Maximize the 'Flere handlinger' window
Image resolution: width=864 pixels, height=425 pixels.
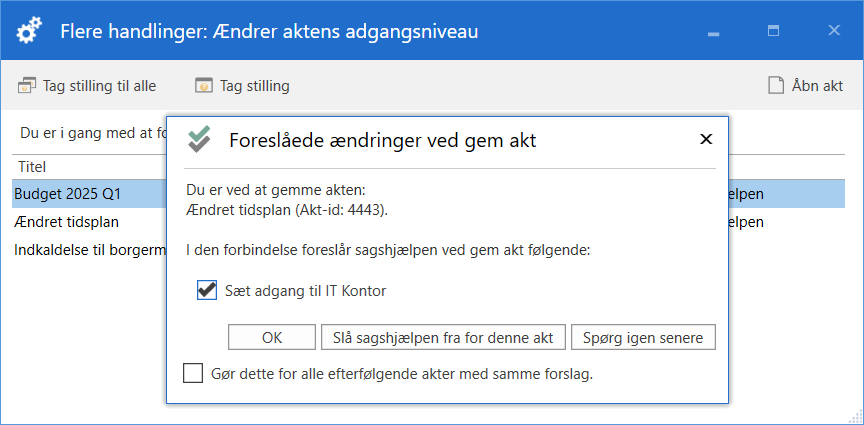point(773,31)
